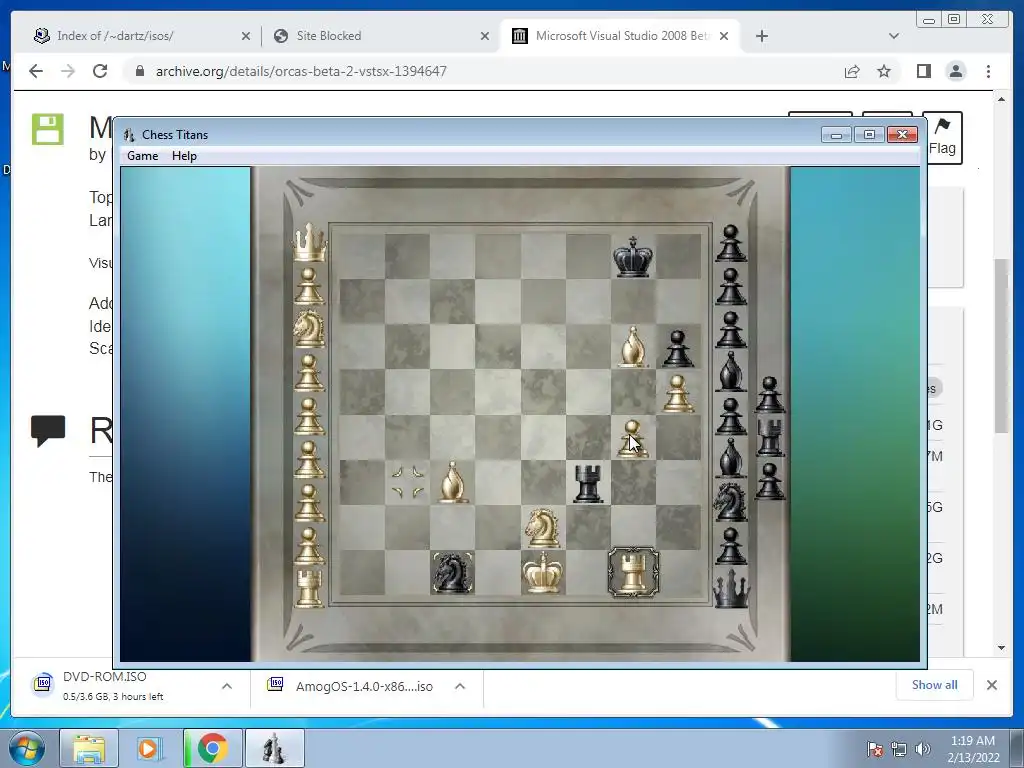Click the highlighted white rook

[x=633, y=573]
